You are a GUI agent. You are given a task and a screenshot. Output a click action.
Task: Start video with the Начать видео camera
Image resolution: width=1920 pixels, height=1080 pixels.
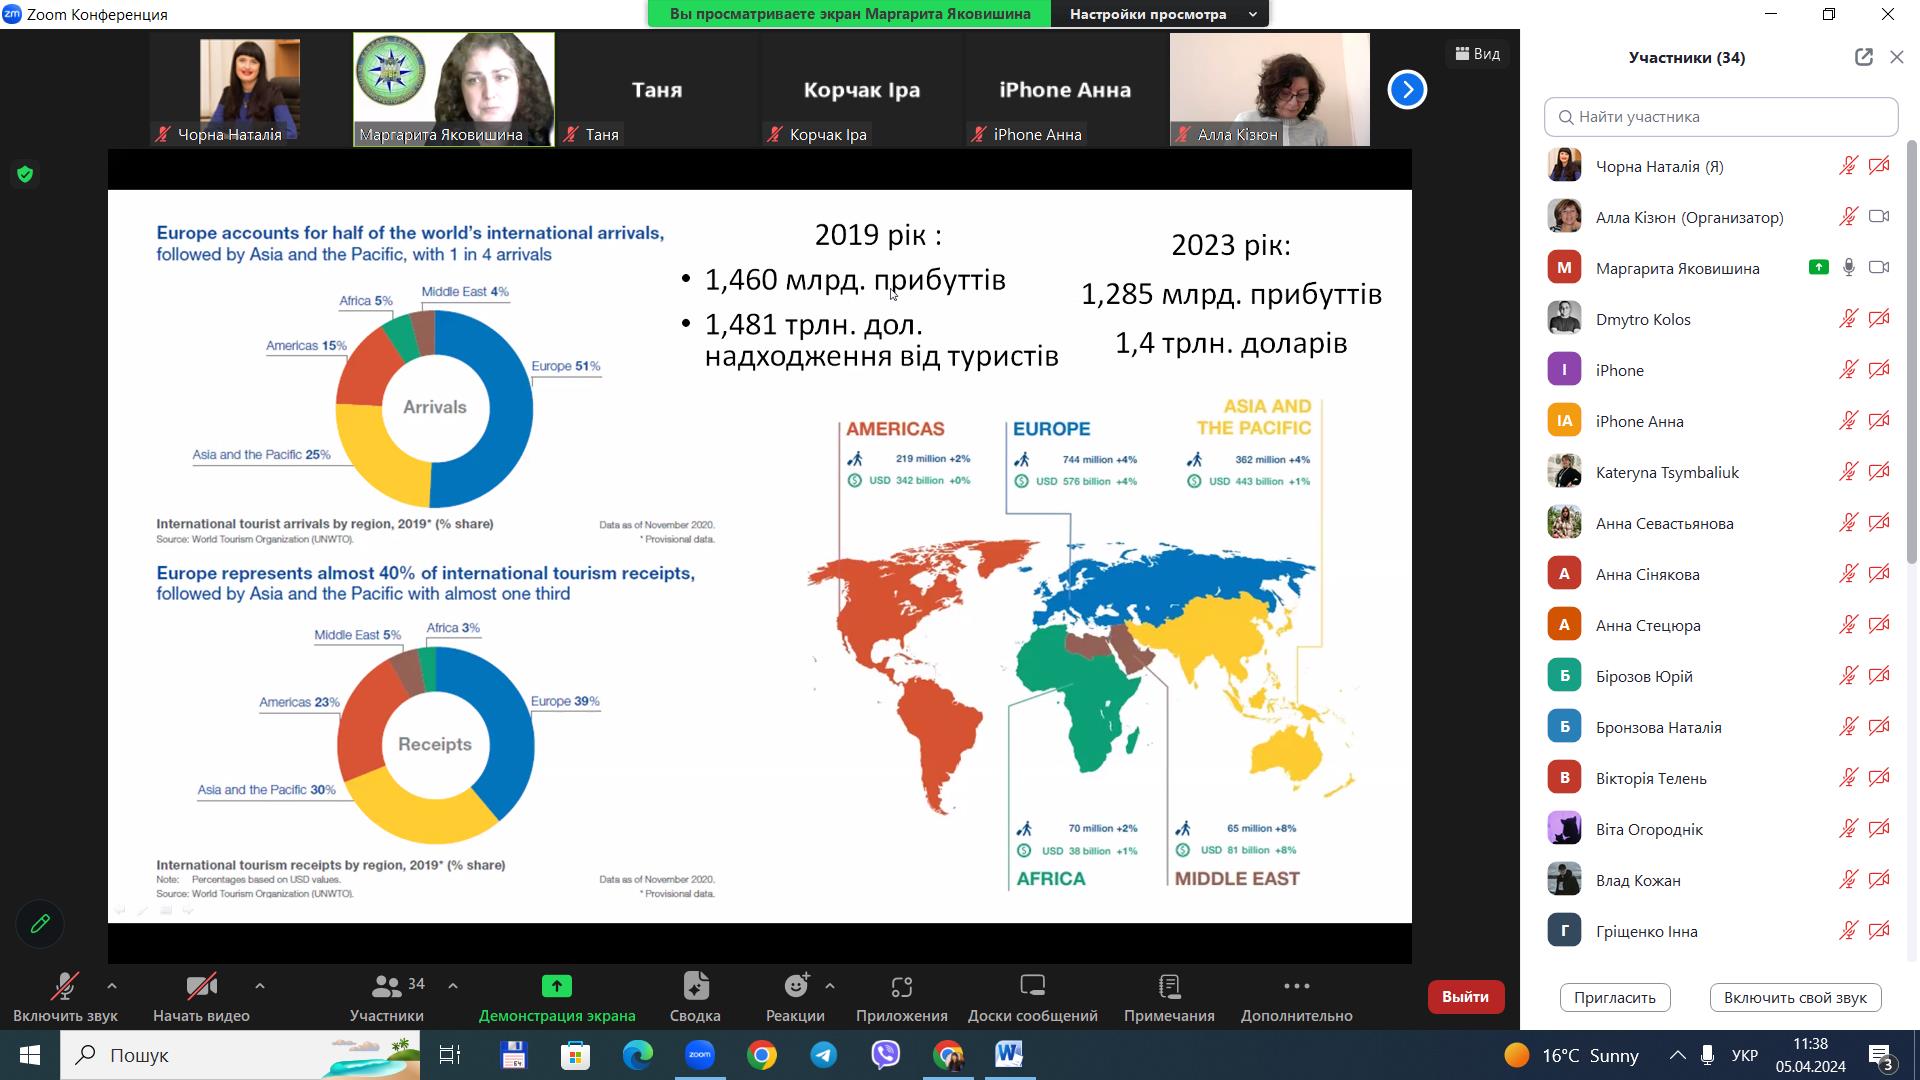pyautogui.click(x=201, y=987)
